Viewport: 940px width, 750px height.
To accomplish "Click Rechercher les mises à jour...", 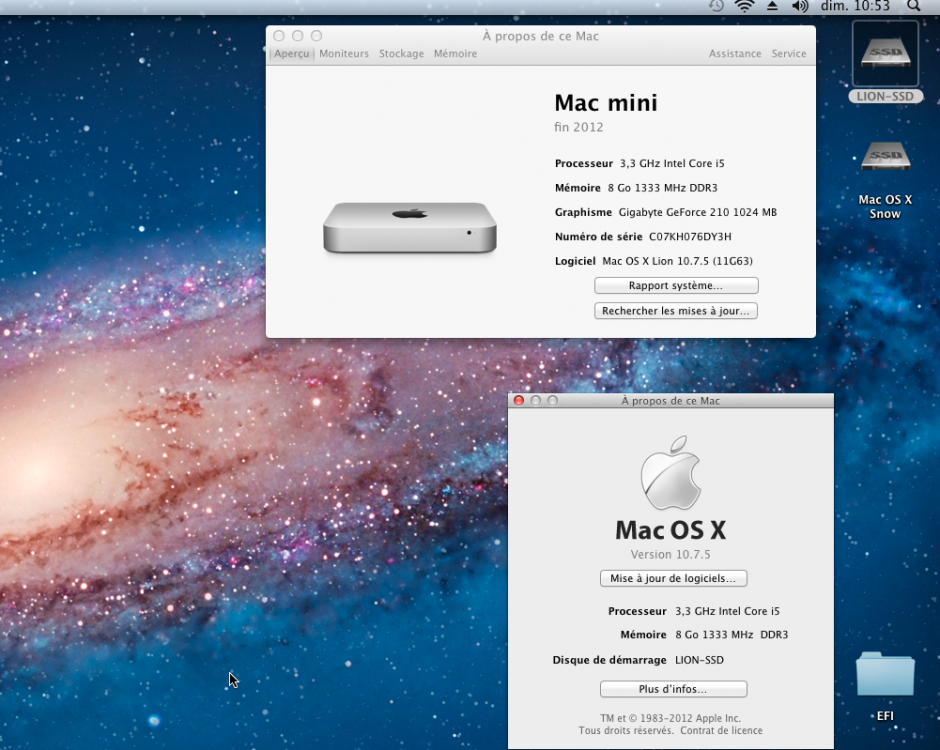I will (x=676, y=311).
